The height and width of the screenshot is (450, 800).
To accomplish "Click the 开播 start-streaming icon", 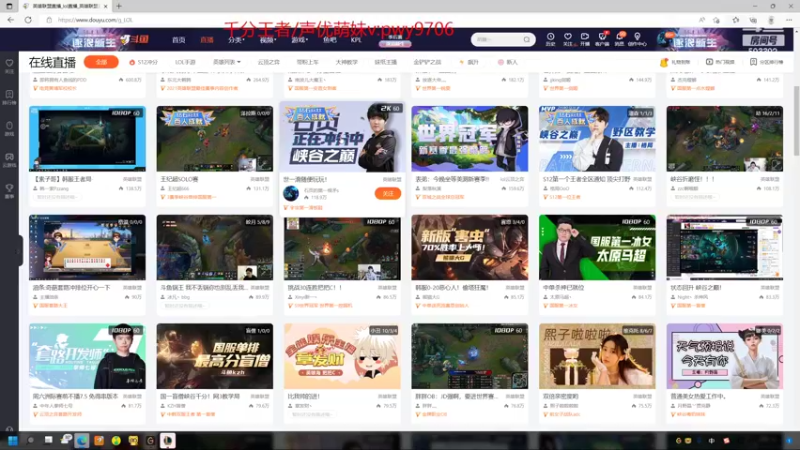I will 585,37.
